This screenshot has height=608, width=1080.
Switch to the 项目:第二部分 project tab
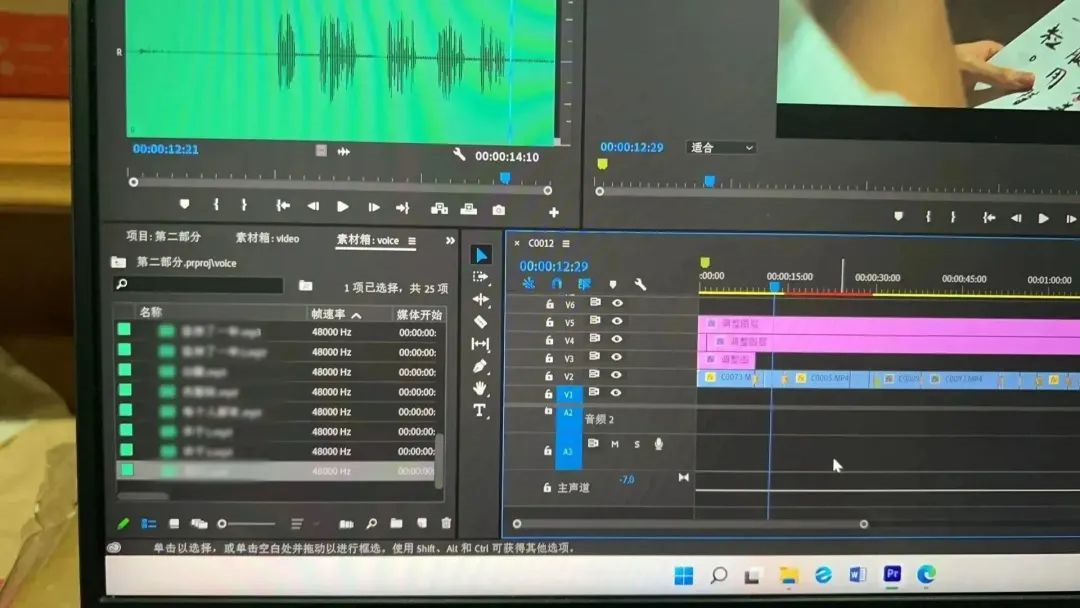(x=163, y=237)
